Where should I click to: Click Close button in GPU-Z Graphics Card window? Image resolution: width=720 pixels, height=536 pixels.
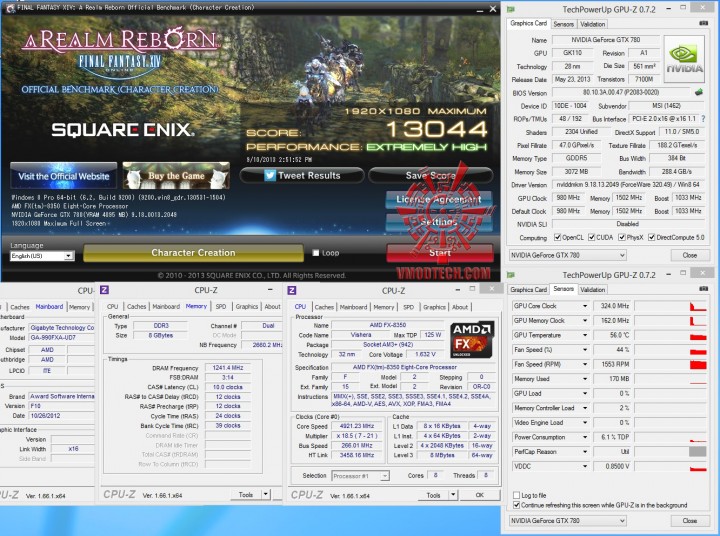(x=689, y=255)
